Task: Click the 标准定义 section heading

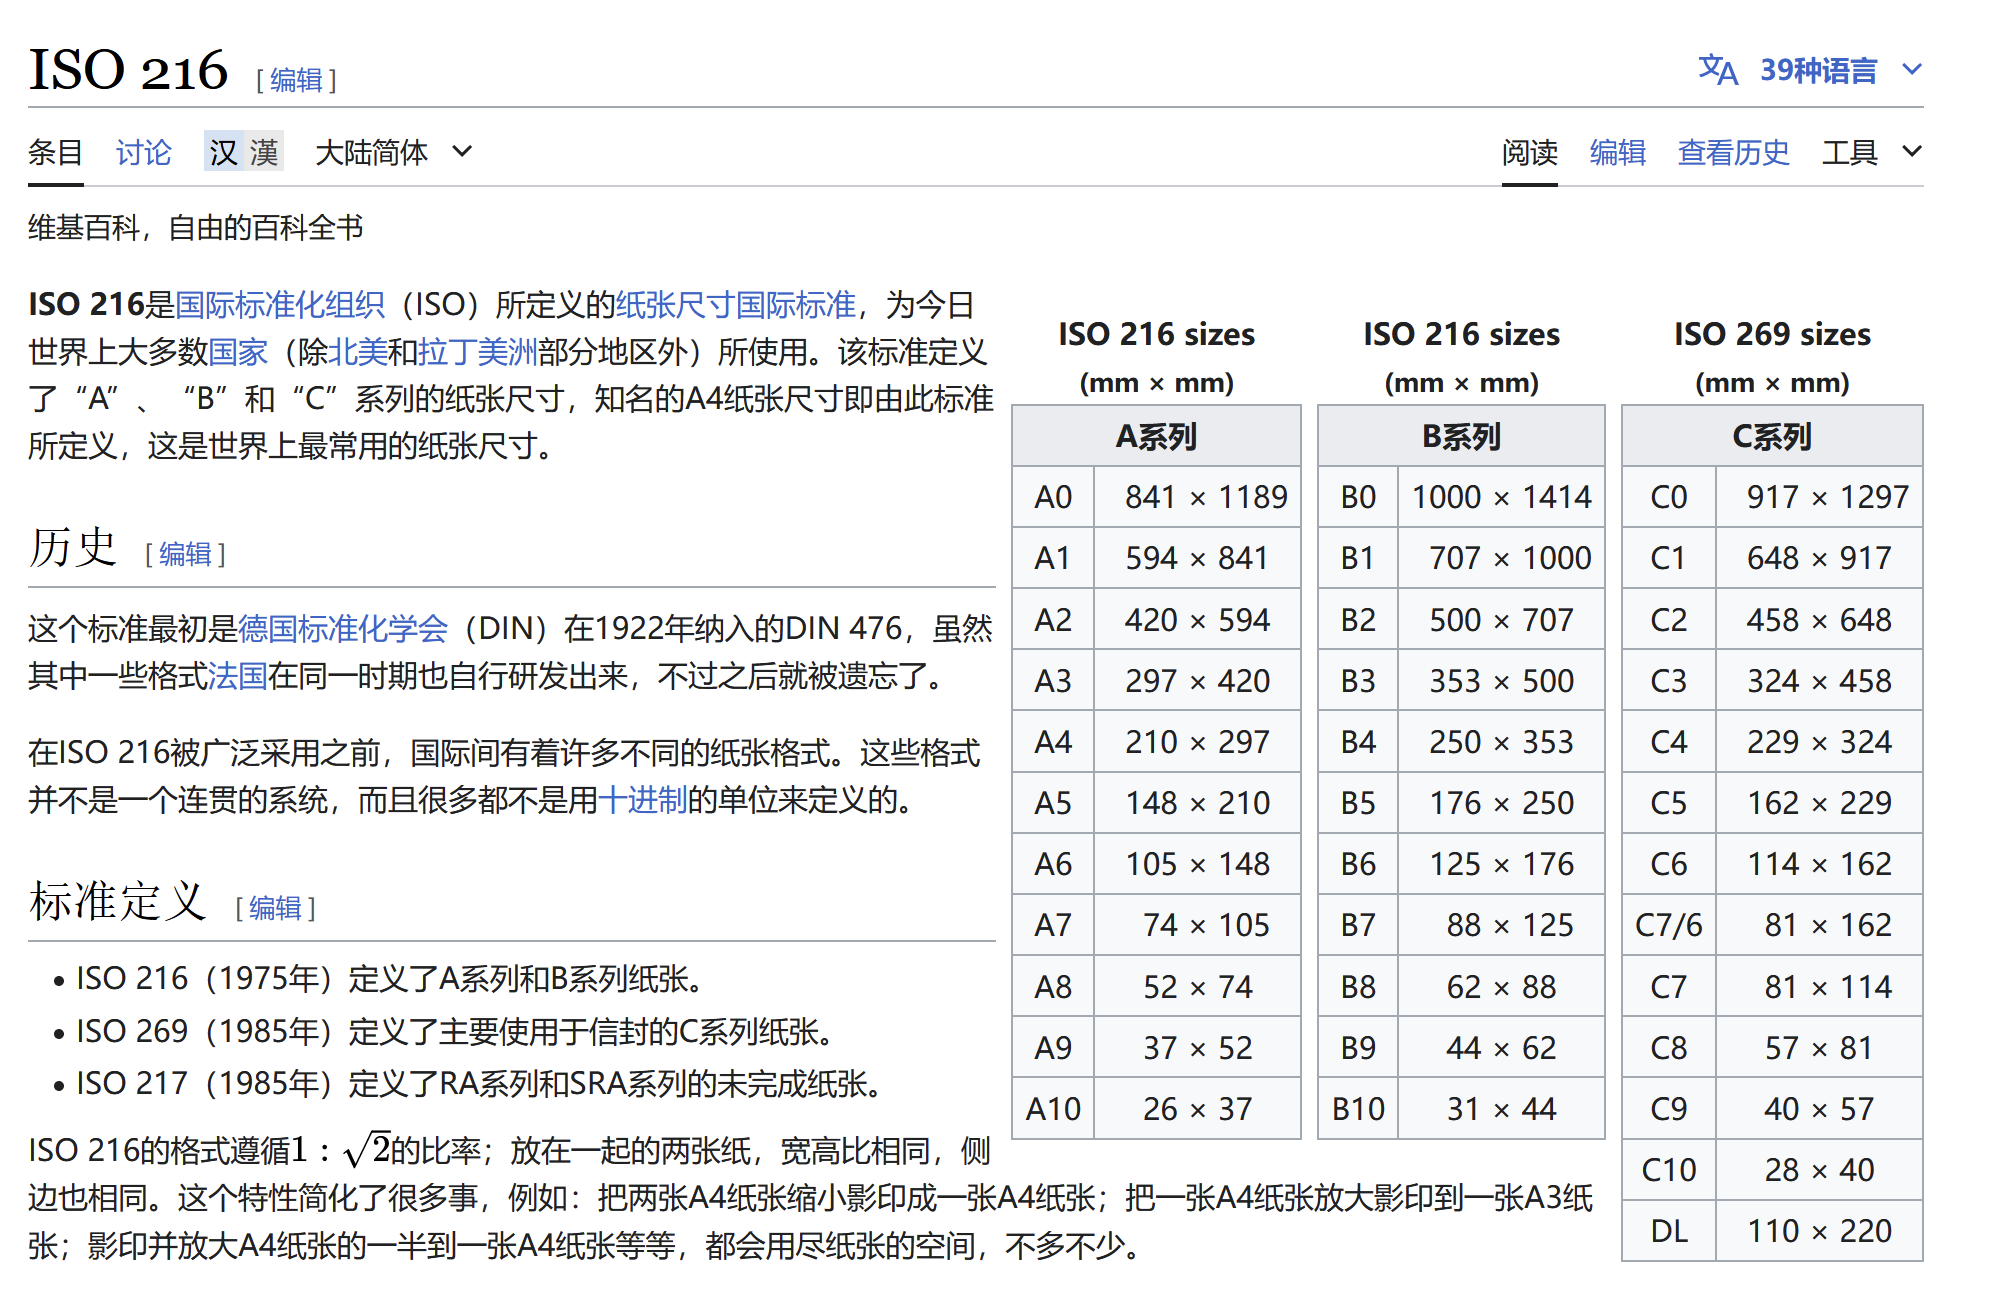Action: pos(118,901)
